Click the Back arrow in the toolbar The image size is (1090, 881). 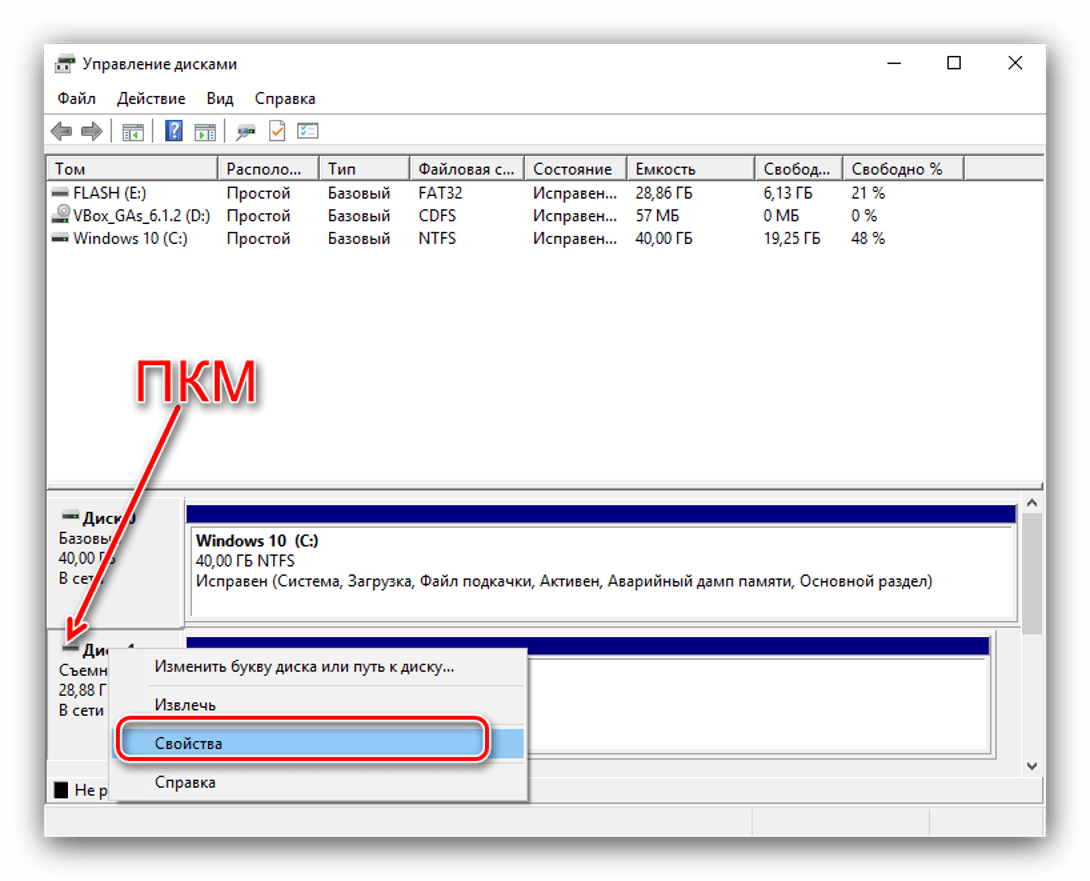(61, 131)
